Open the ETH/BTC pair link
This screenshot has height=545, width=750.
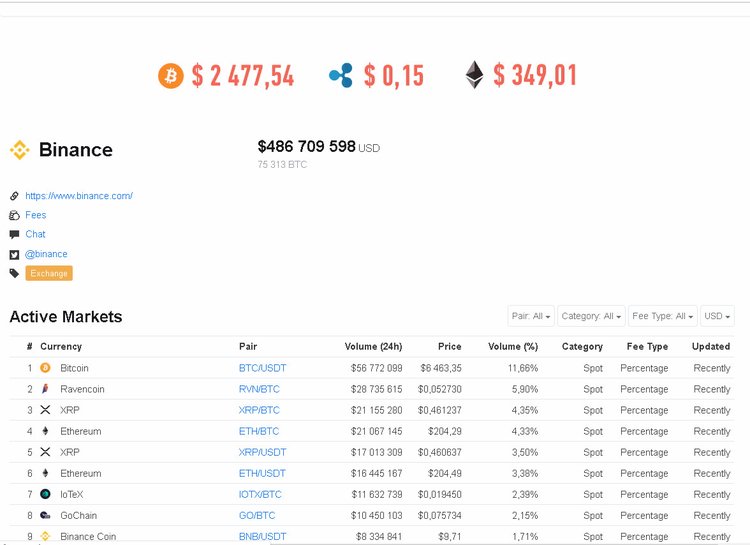[x=259, y=431]
